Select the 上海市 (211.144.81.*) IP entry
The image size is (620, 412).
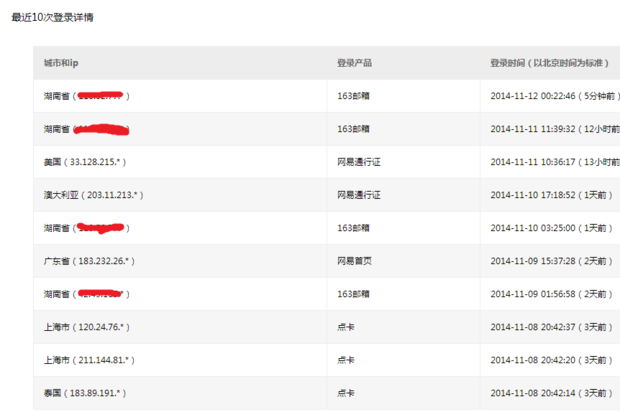coord(89,360)
